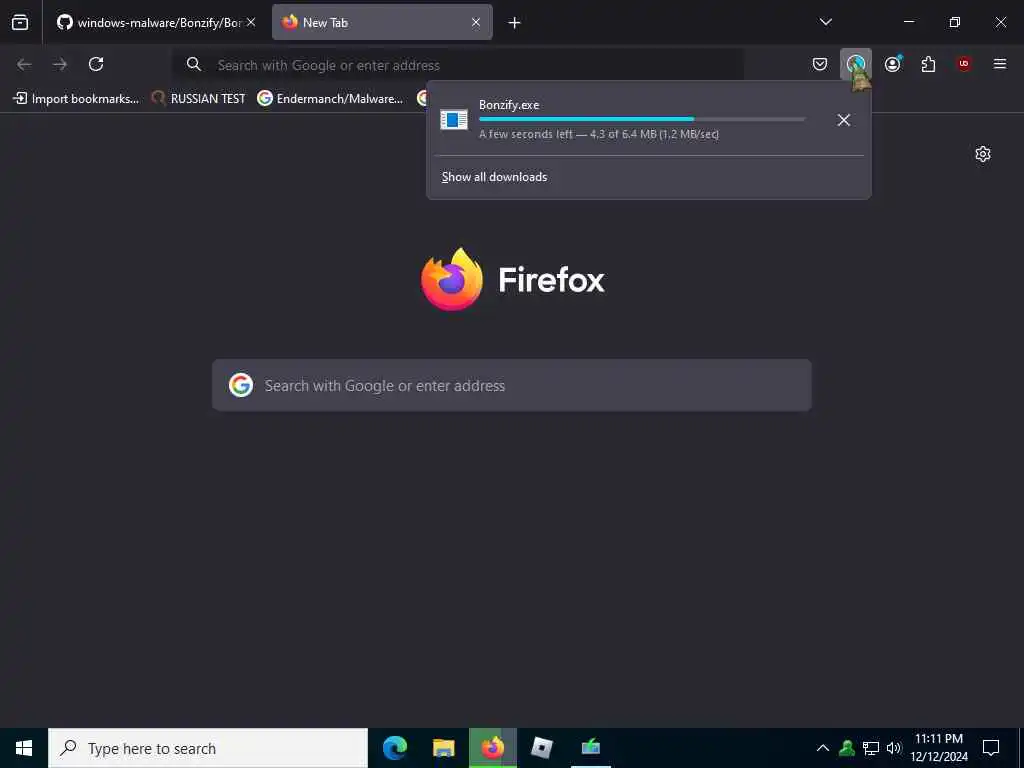
Task: Personalize new tab with gear icon
Action: tap(983, 154)
